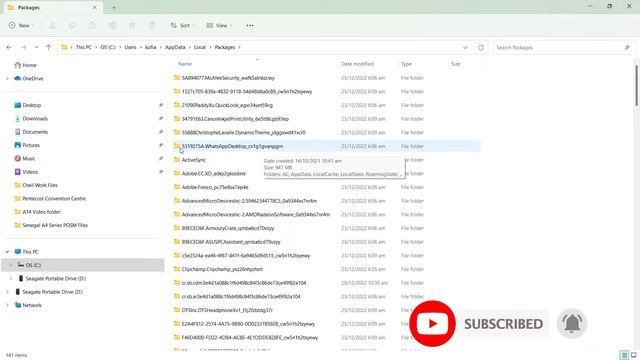Click the vertical scrollbar of the file list
The height and width of the screenshot is (360, 640).
[x=637, y=85]
